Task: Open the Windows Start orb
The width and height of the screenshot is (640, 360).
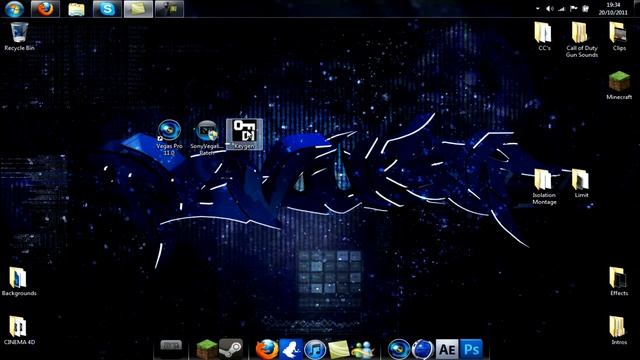Action: click(14, 9)
